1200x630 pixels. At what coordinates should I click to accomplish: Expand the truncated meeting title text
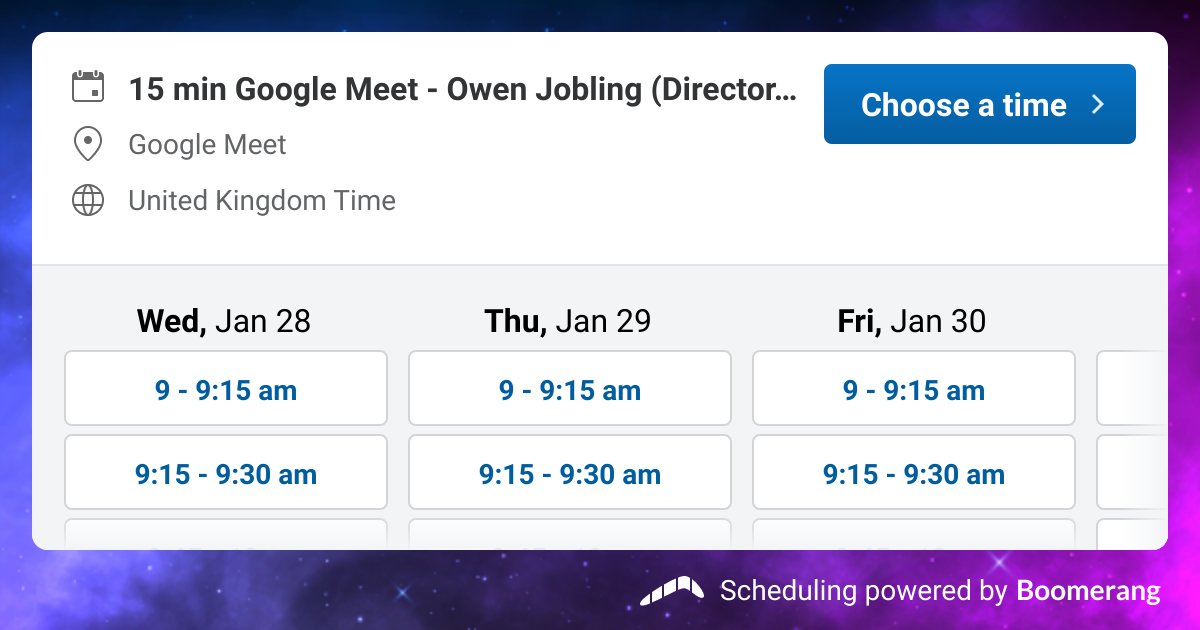[x=462, y=89]
